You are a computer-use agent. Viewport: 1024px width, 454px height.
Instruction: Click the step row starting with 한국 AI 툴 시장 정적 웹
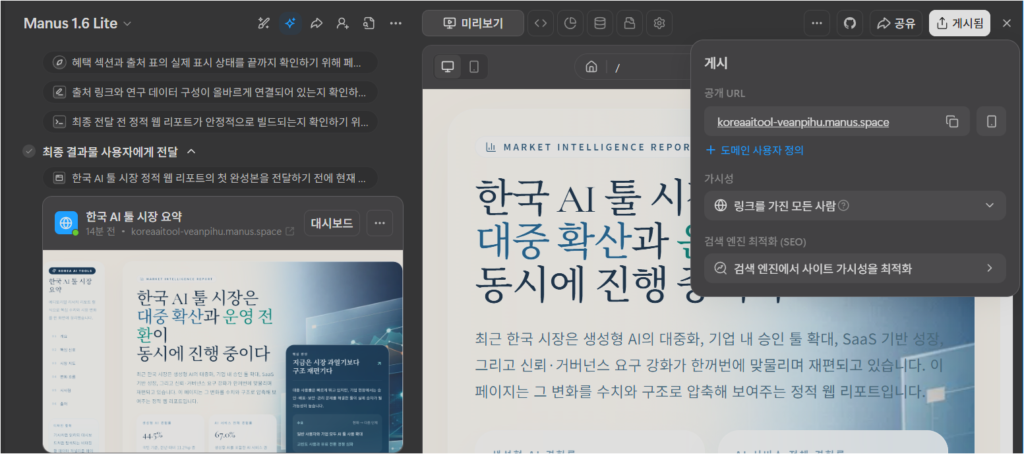[x=210, y=178]
